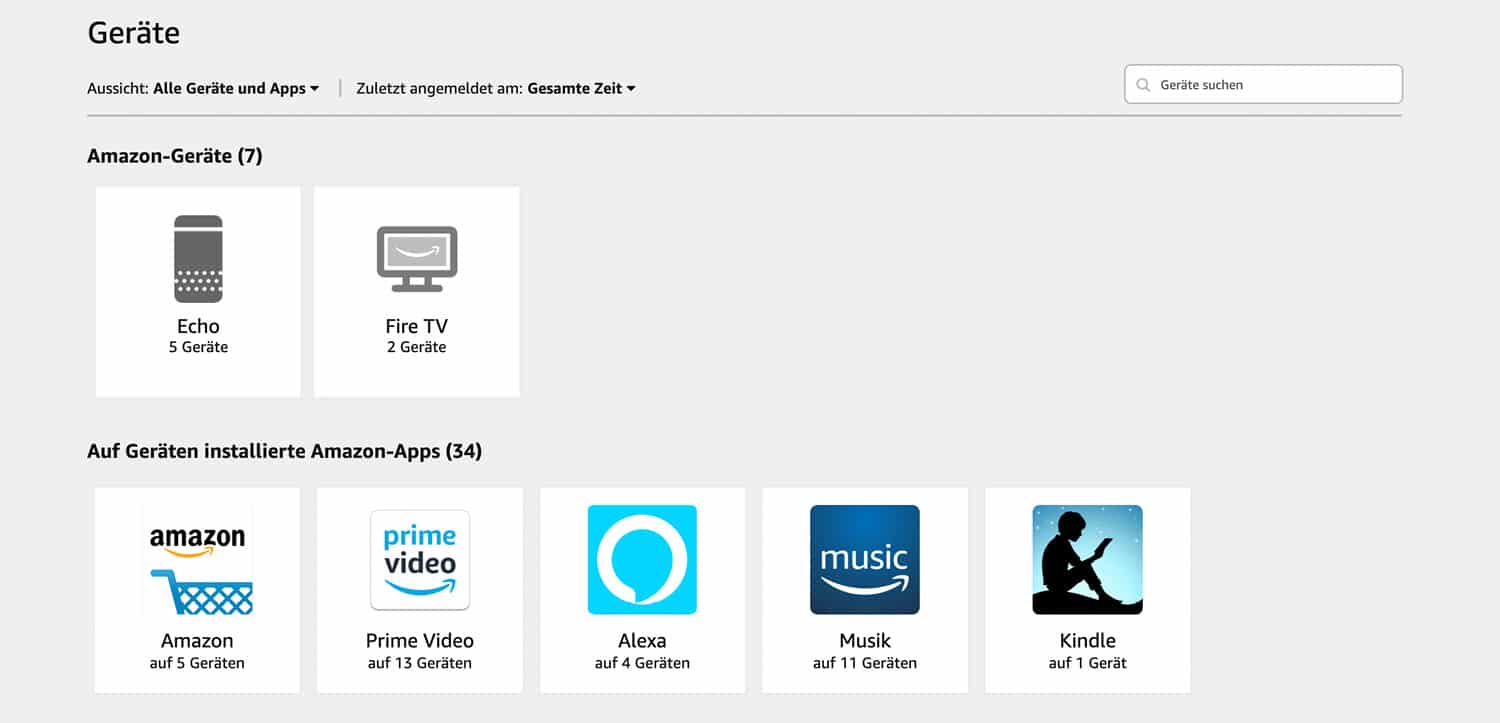The width and height of the screenshot is (1500, 723).
Task: Click 'auf 1 Gerät' under Kindle
Action: click(x=1088, y=663)
